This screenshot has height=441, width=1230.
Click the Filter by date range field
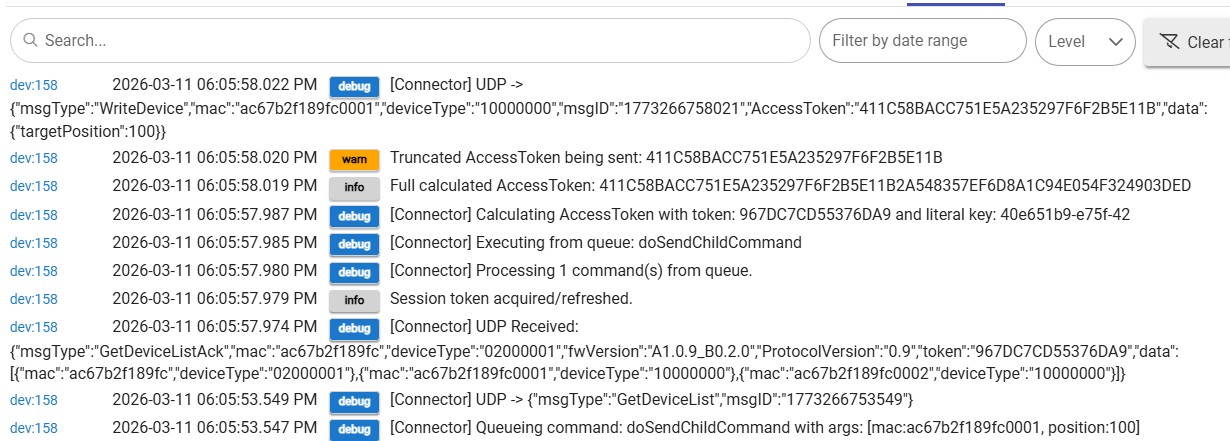click(921, 41)
